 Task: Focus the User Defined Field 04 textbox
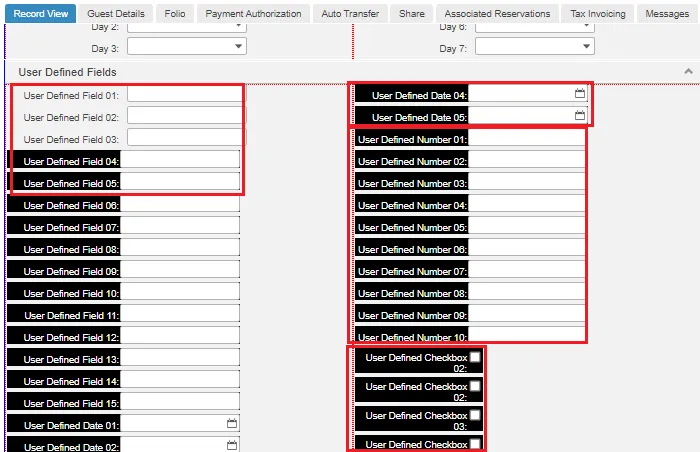(x=180, y=159)
